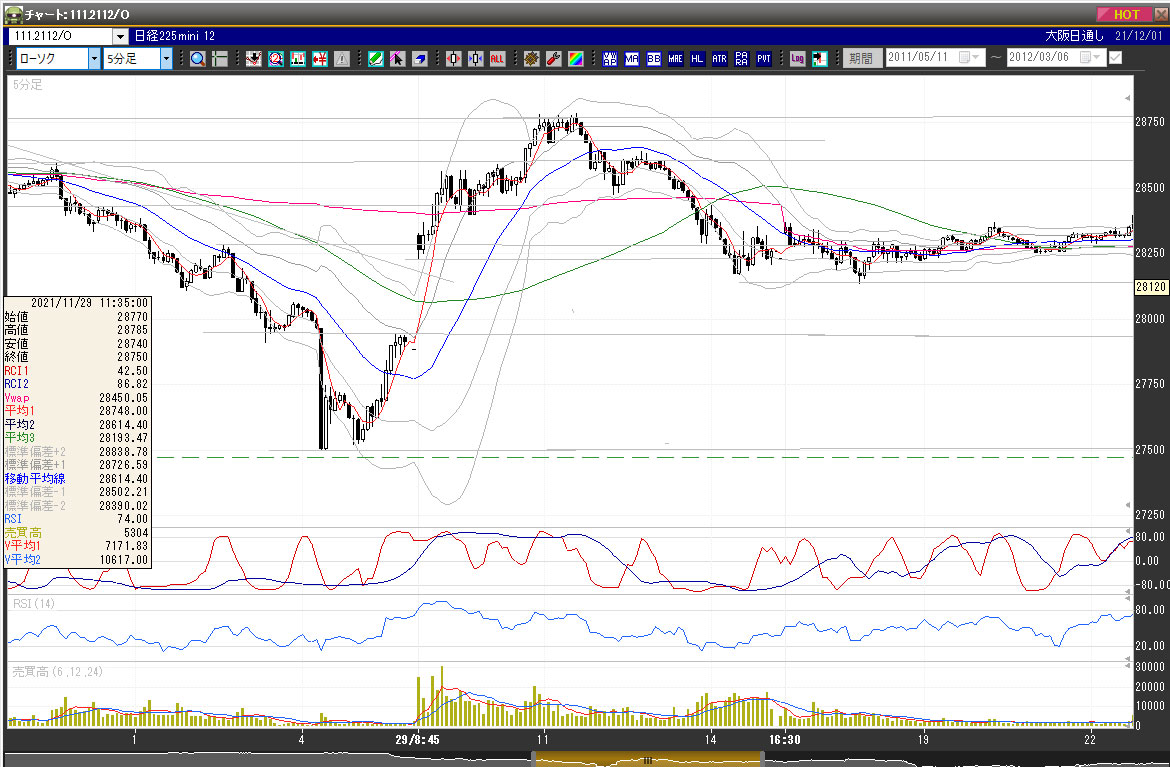1170x767 pixels.
Task: Select the arrow pointer tool
Action: click(398, 59)
